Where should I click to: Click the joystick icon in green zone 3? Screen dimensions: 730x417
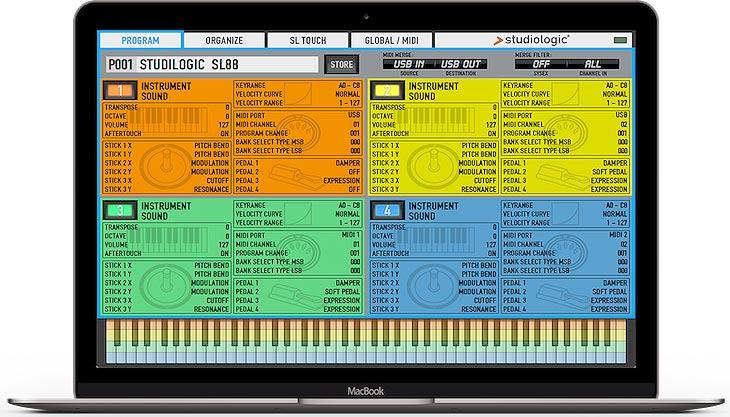(166, 286)
